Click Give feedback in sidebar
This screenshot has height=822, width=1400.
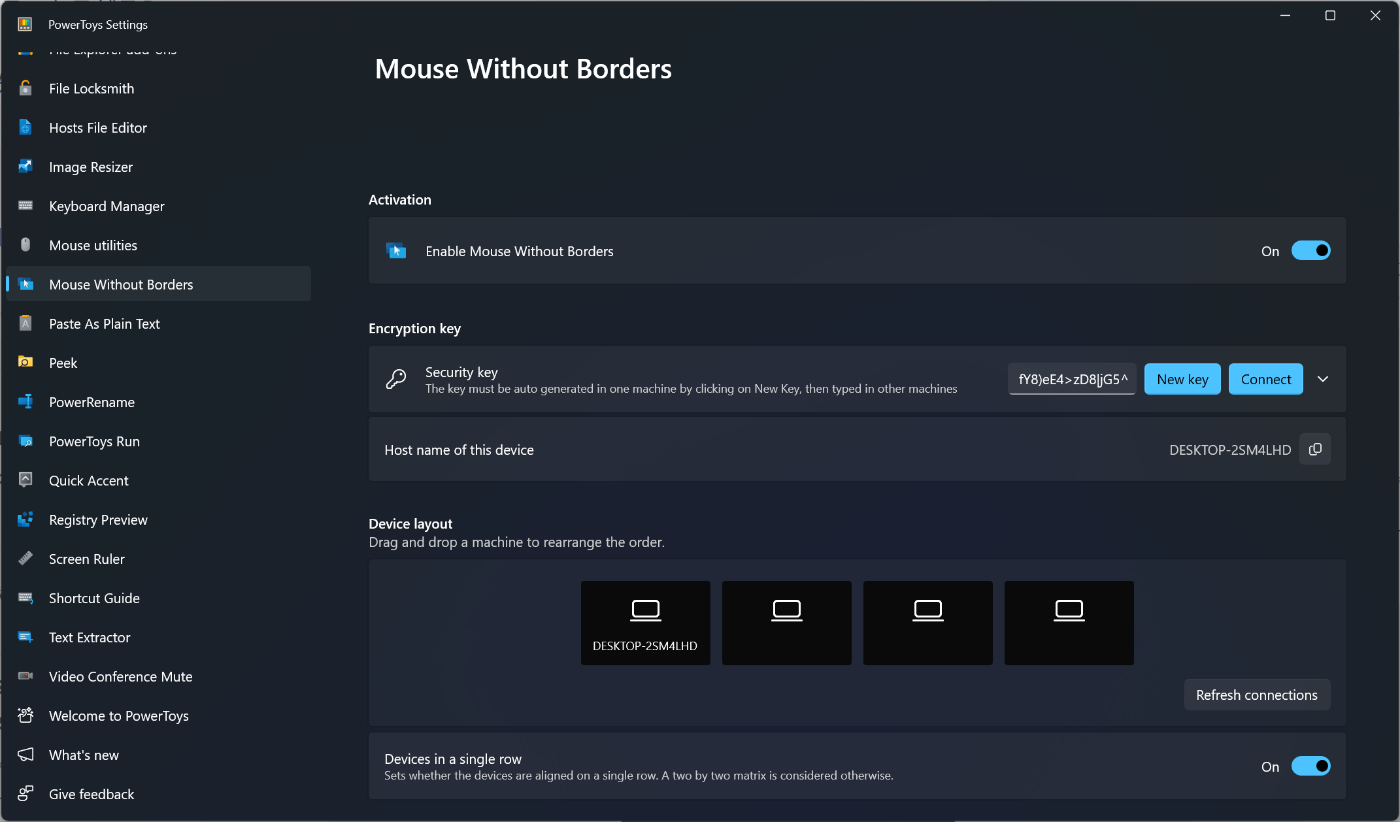(159, 794)
